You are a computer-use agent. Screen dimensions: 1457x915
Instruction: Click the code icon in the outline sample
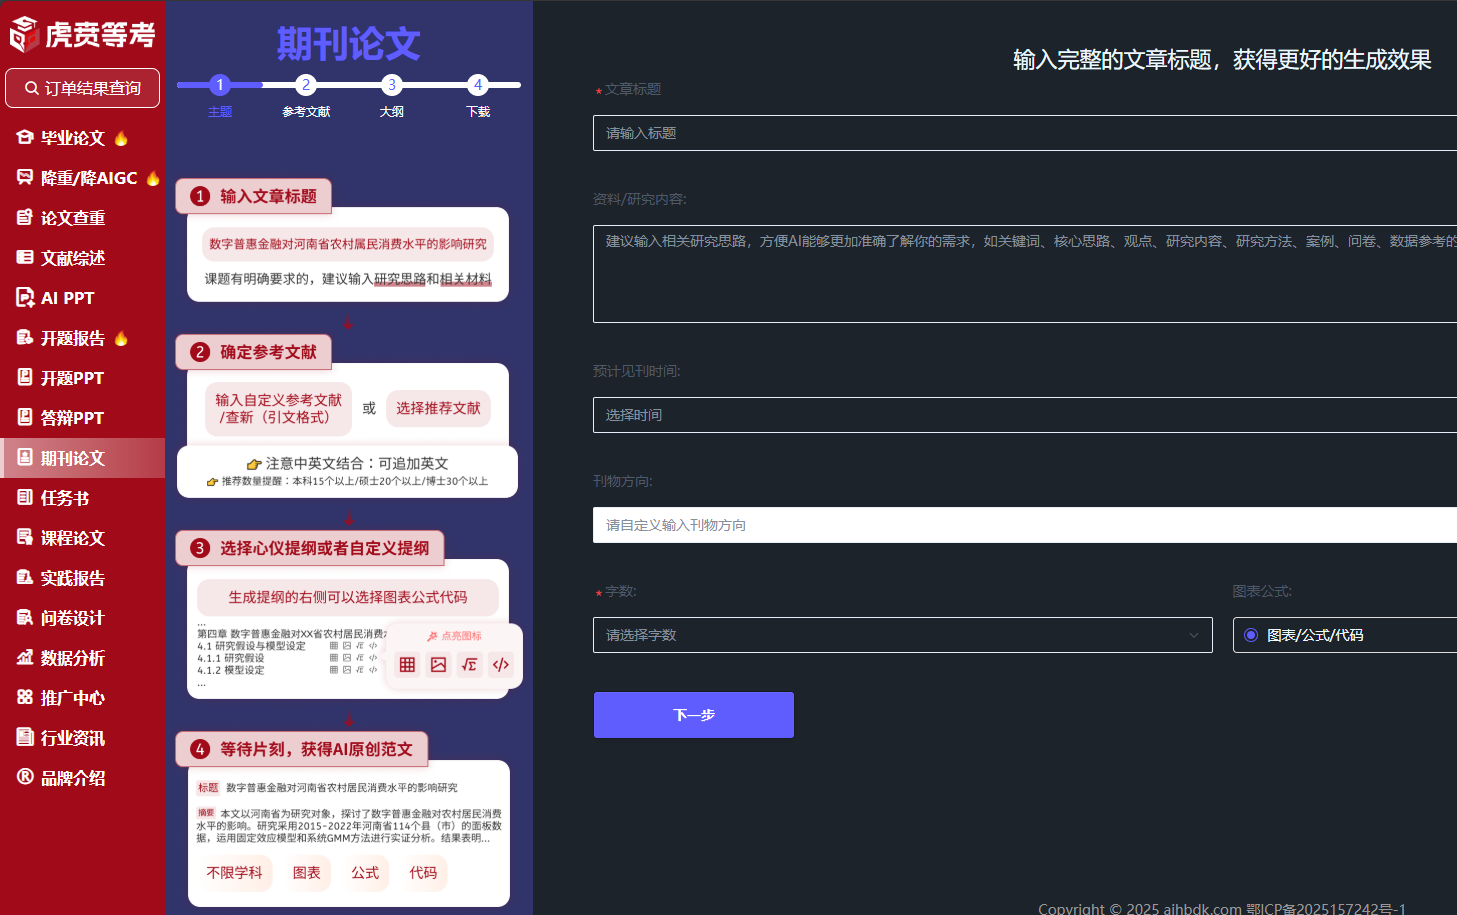click(501, 664)
